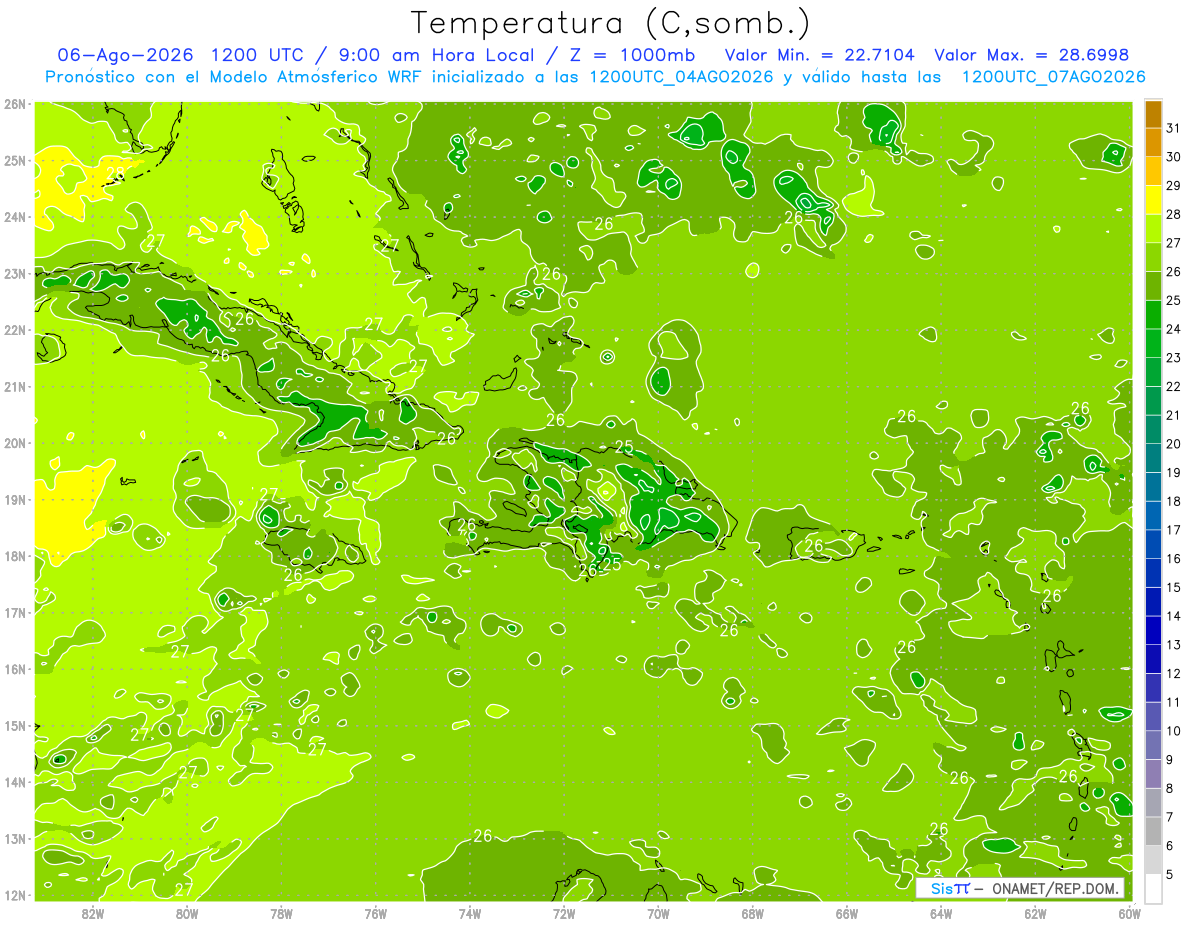Pick the yellow legend swatch between 28 and 29
This screenshot has height=927, width=1200.
[1153, 200]
